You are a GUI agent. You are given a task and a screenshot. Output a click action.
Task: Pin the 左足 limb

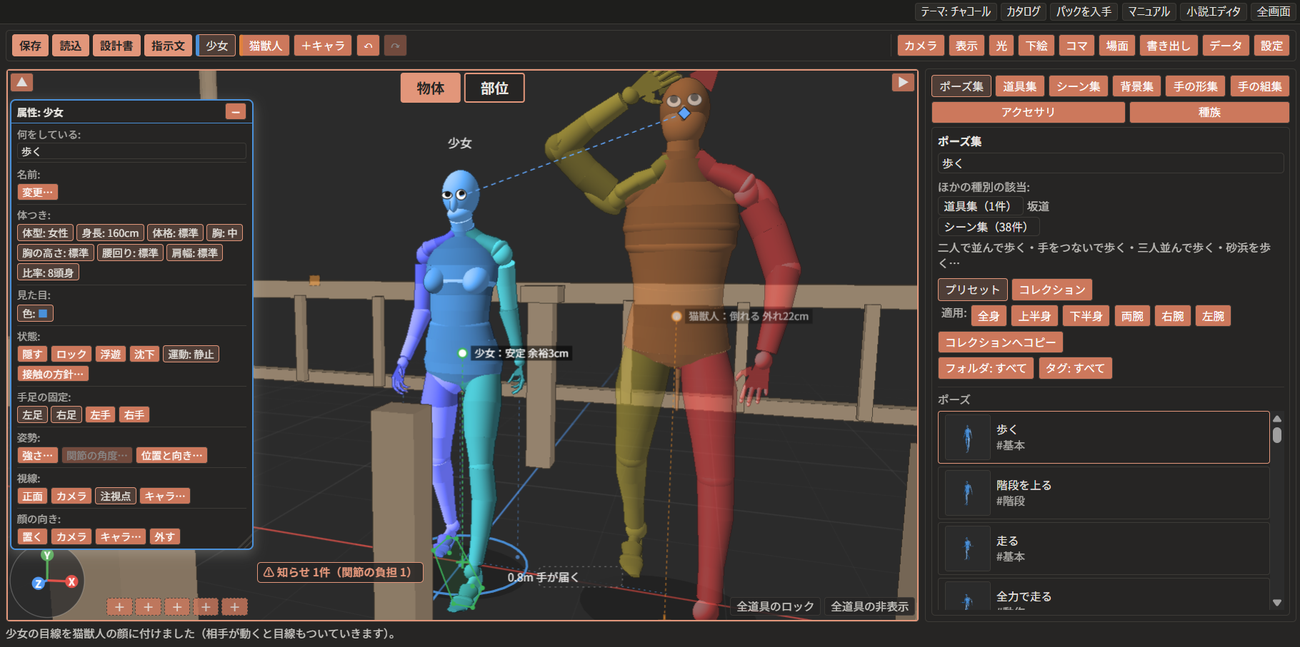point(33,415)
